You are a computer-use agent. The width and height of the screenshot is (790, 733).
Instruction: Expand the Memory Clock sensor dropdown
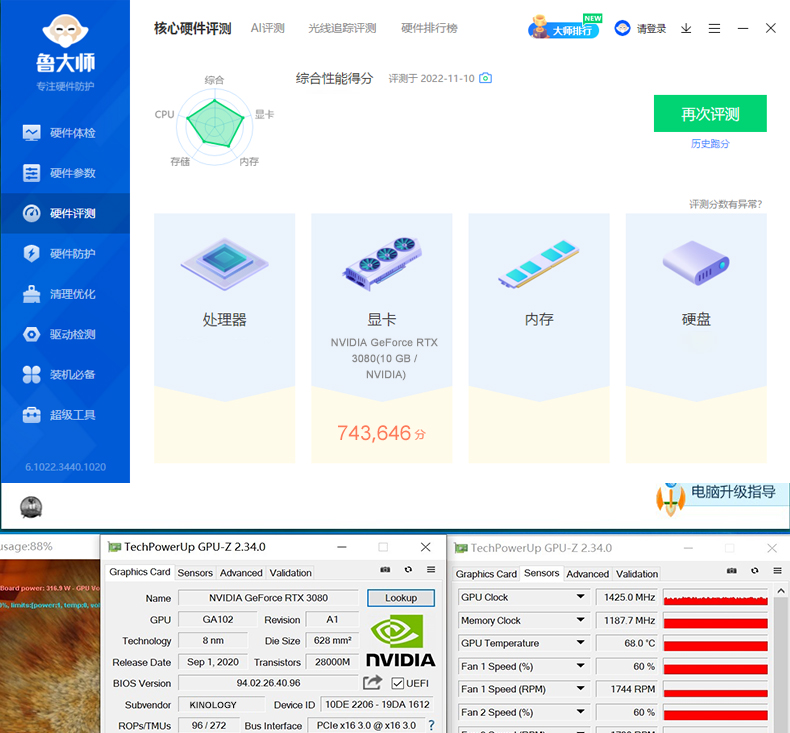580,620
